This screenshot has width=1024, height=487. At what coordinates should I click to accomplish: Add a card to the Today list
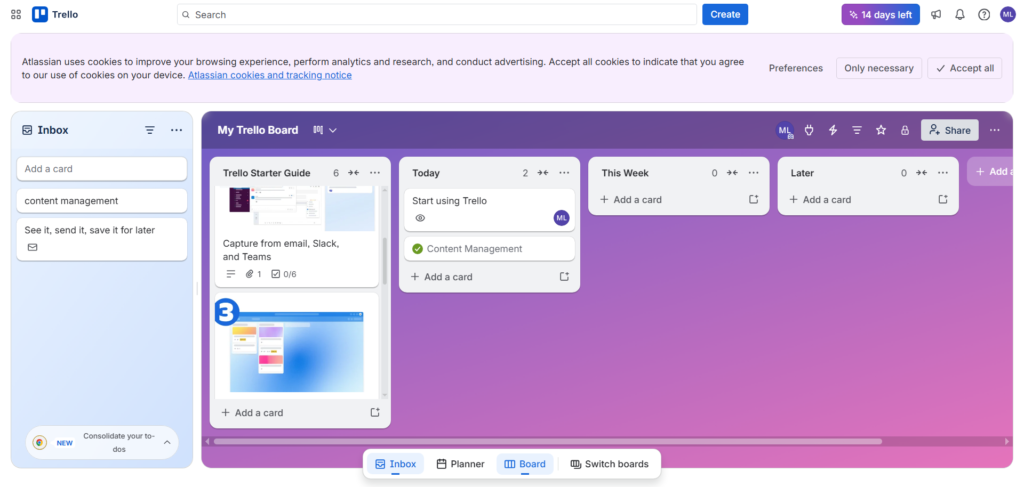coord(441,277)
